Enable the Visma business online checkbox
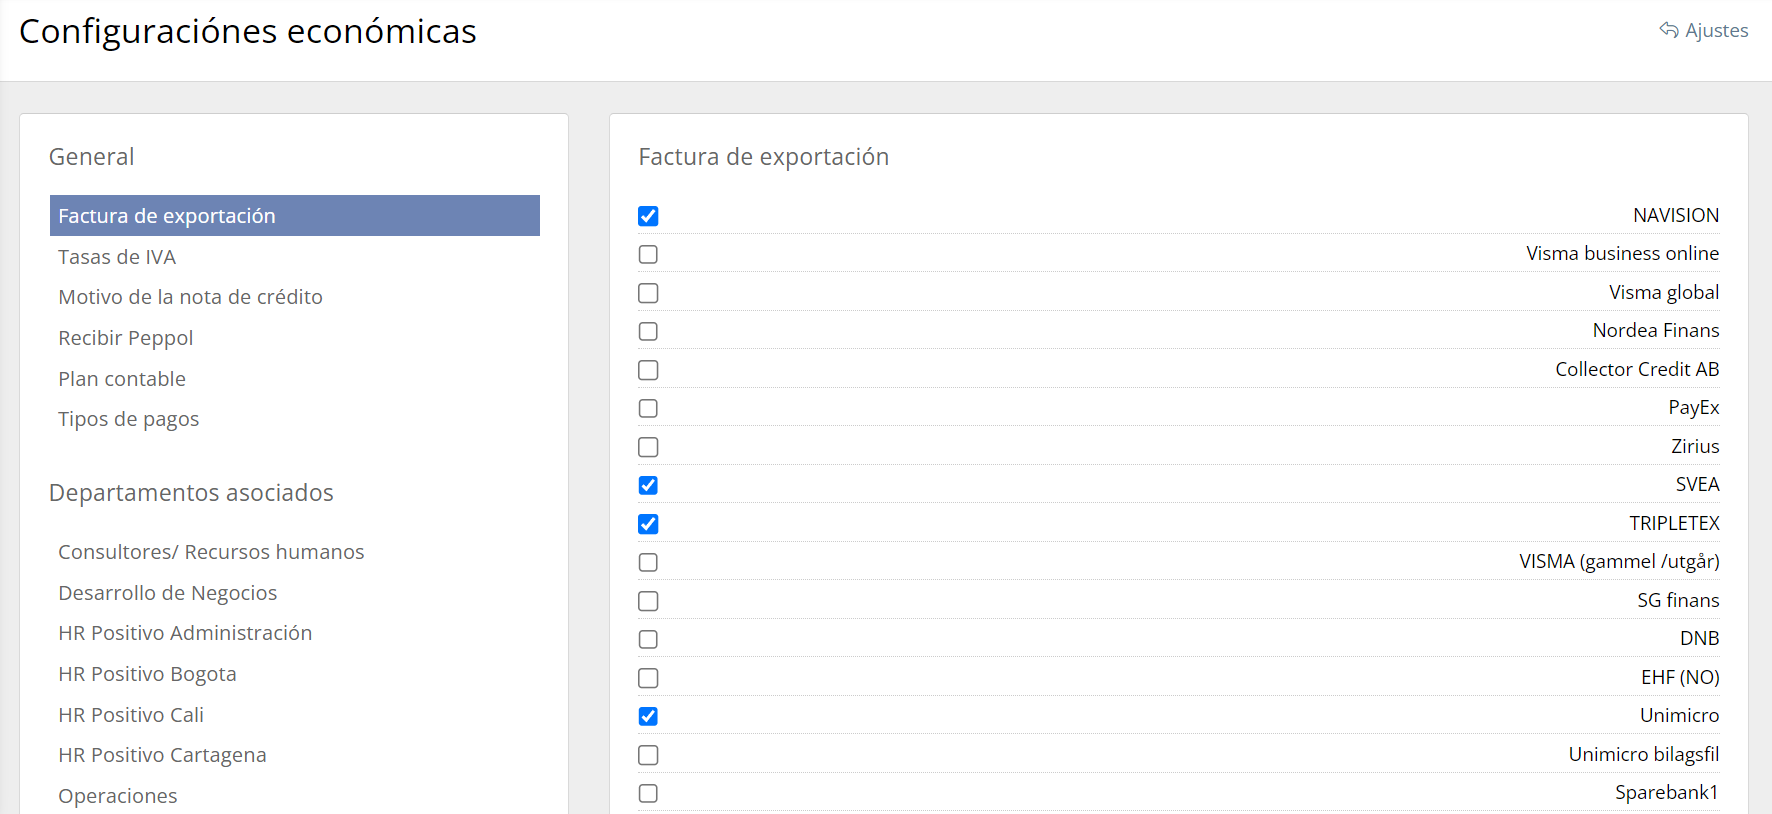This screenshot has height=814, width=1772. pos(648,255)
